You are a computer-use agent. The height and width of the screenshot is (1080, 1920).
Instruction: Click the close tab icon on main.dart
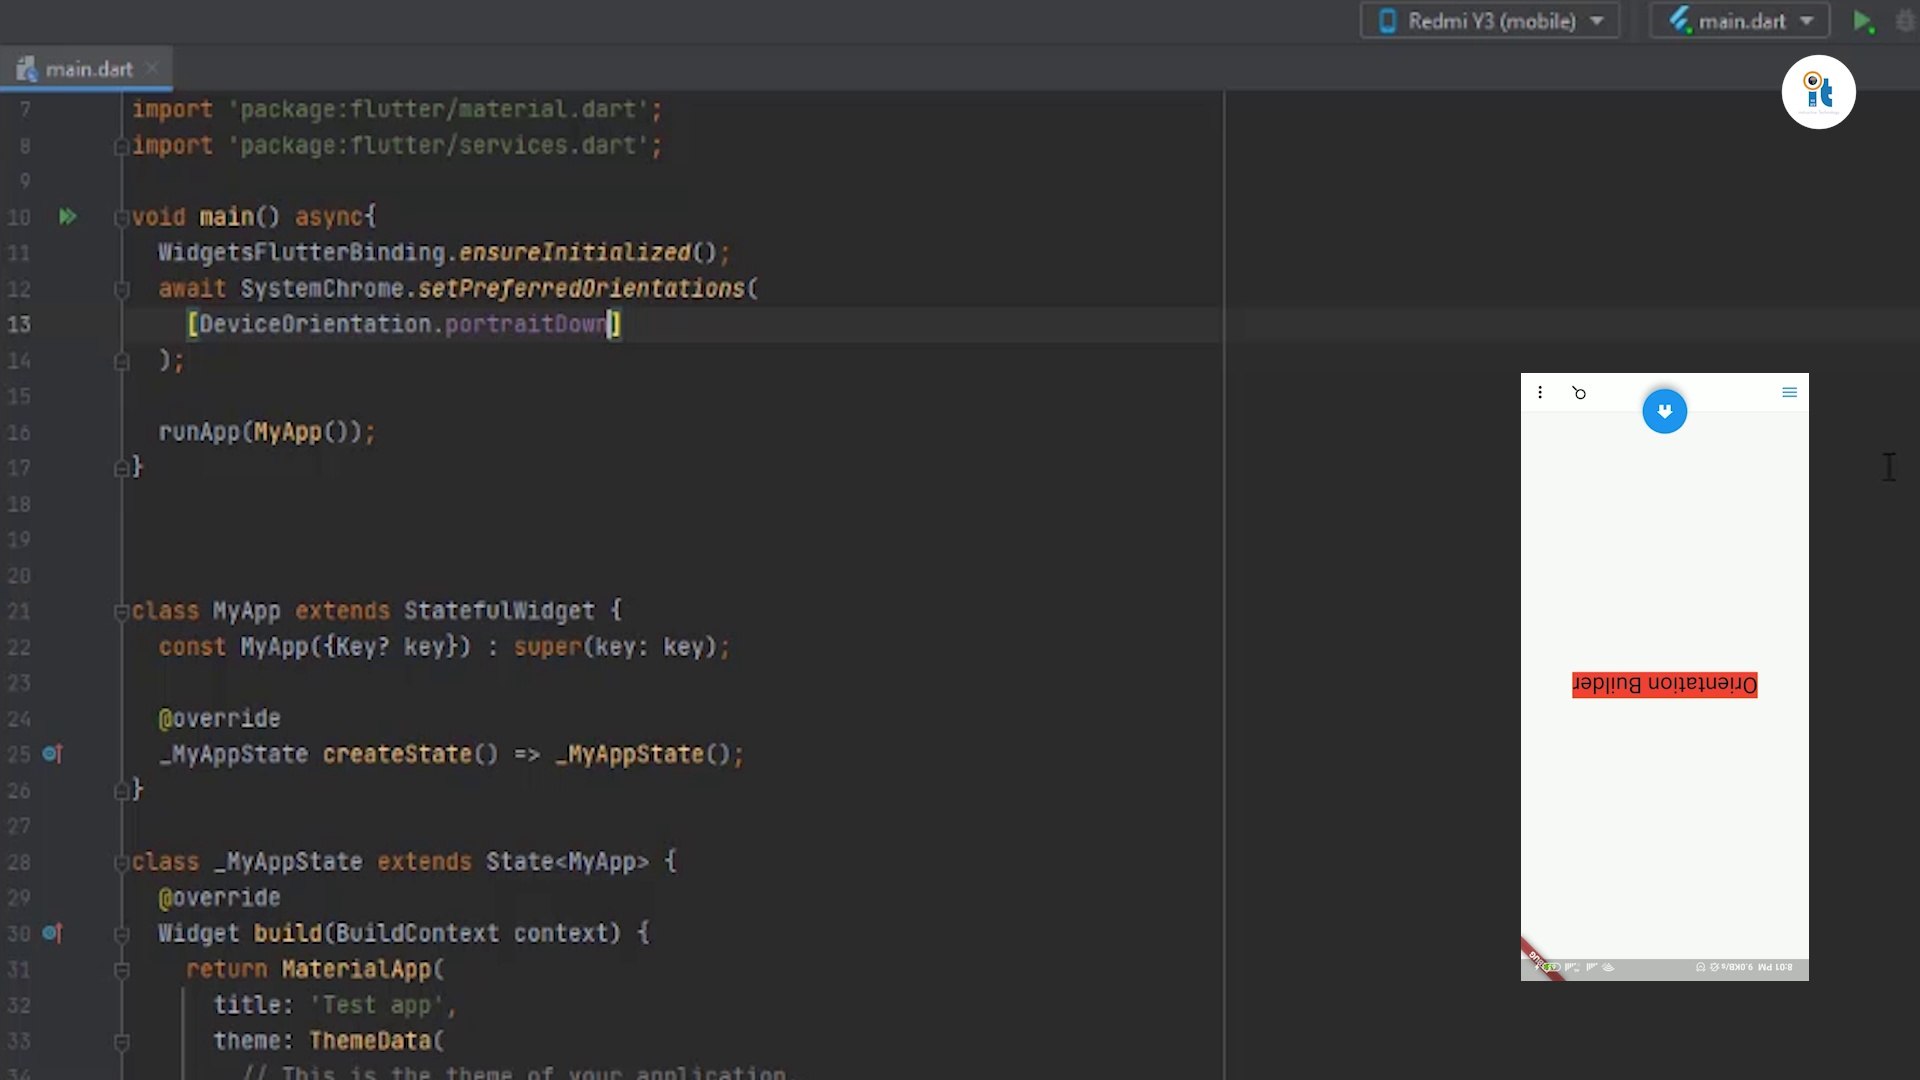pyautogui.click(x=152, y=69)
